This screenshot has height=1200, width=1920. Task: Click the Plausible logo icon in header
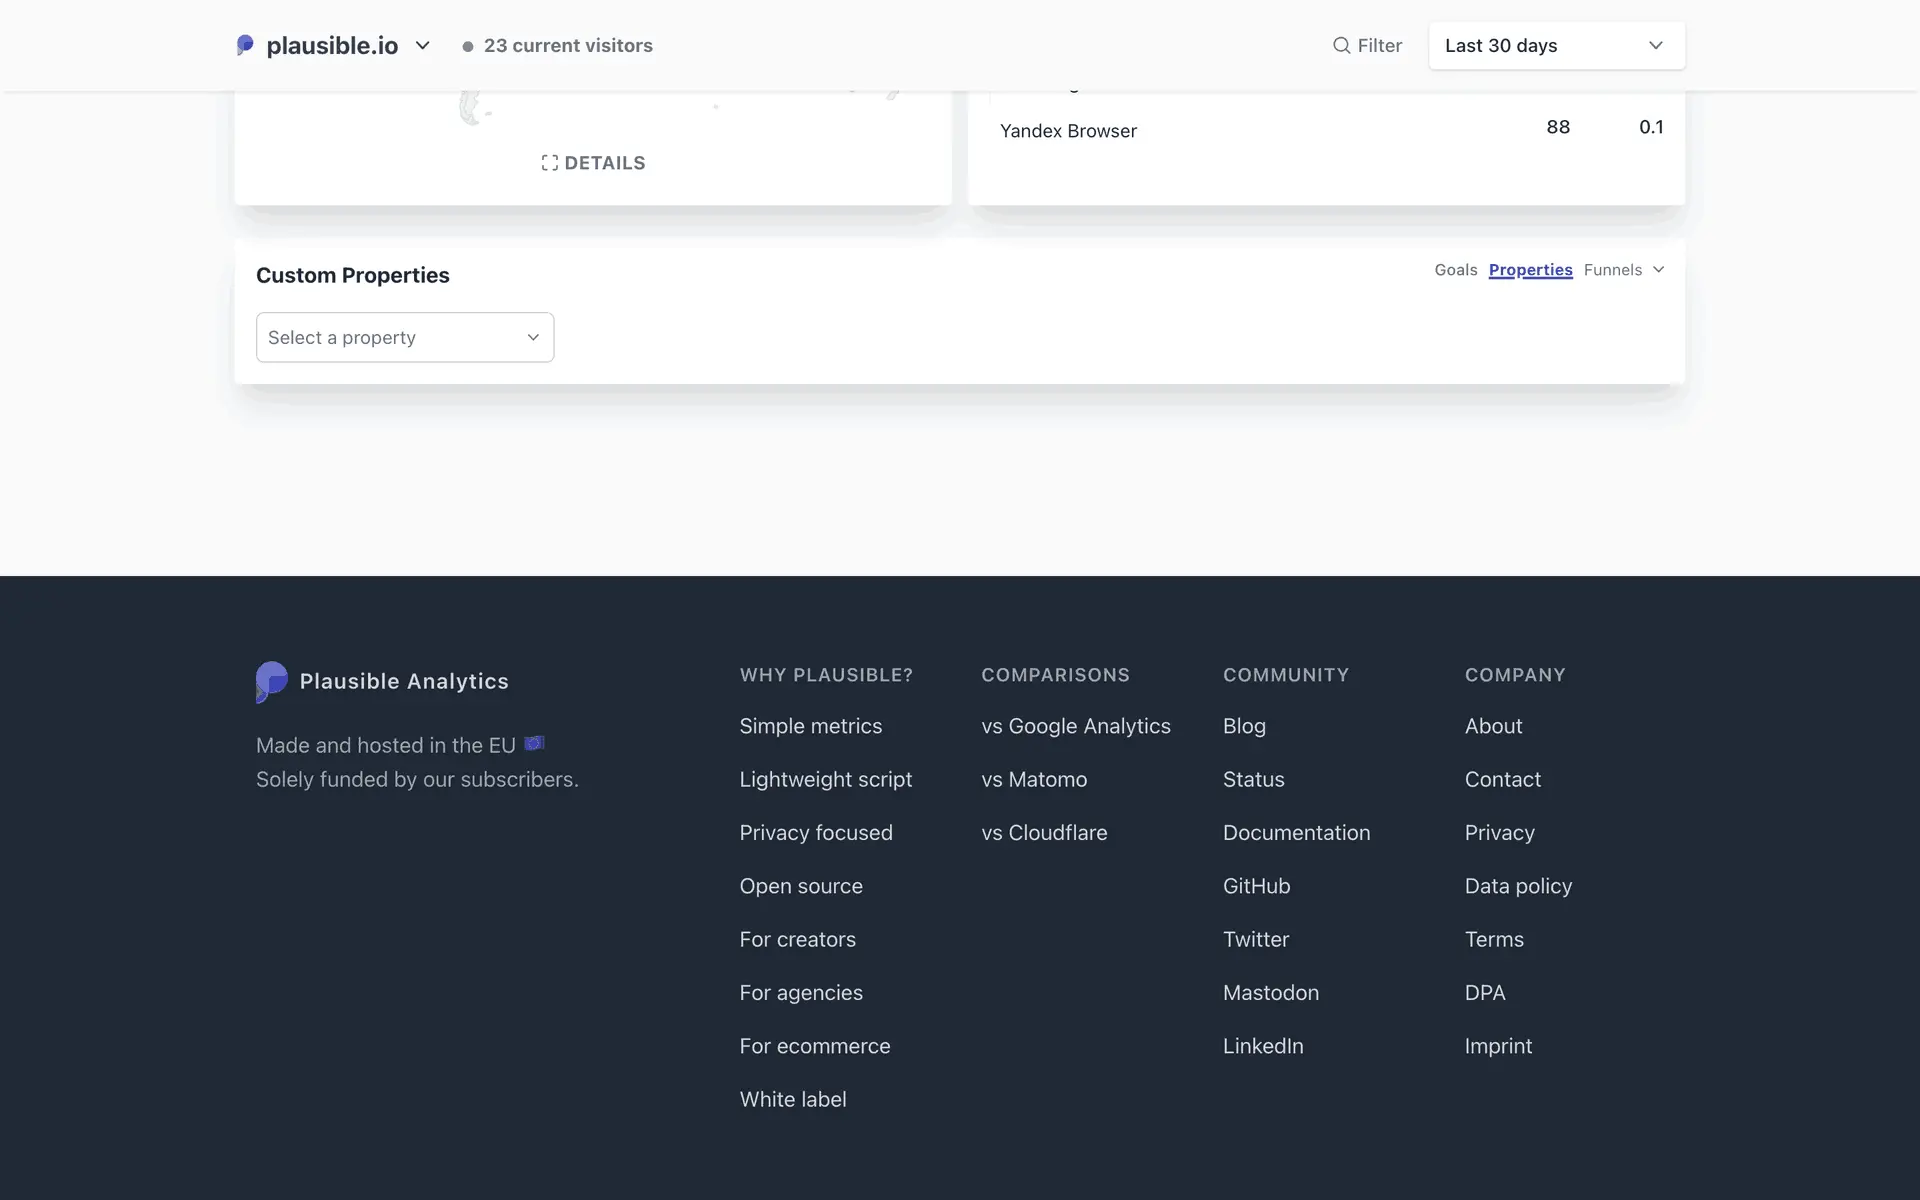coord(245,45)
